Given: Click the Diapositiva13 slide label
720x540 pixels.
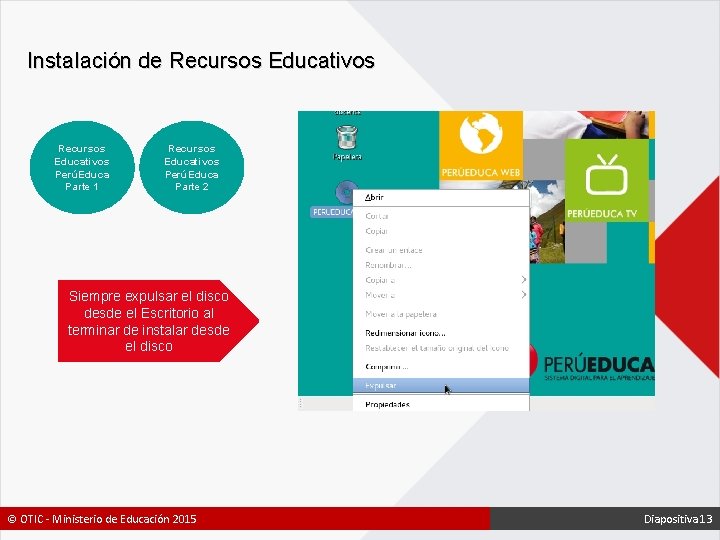Looking at the screenshot, I should pyautogui.click(x=678, y=519).
